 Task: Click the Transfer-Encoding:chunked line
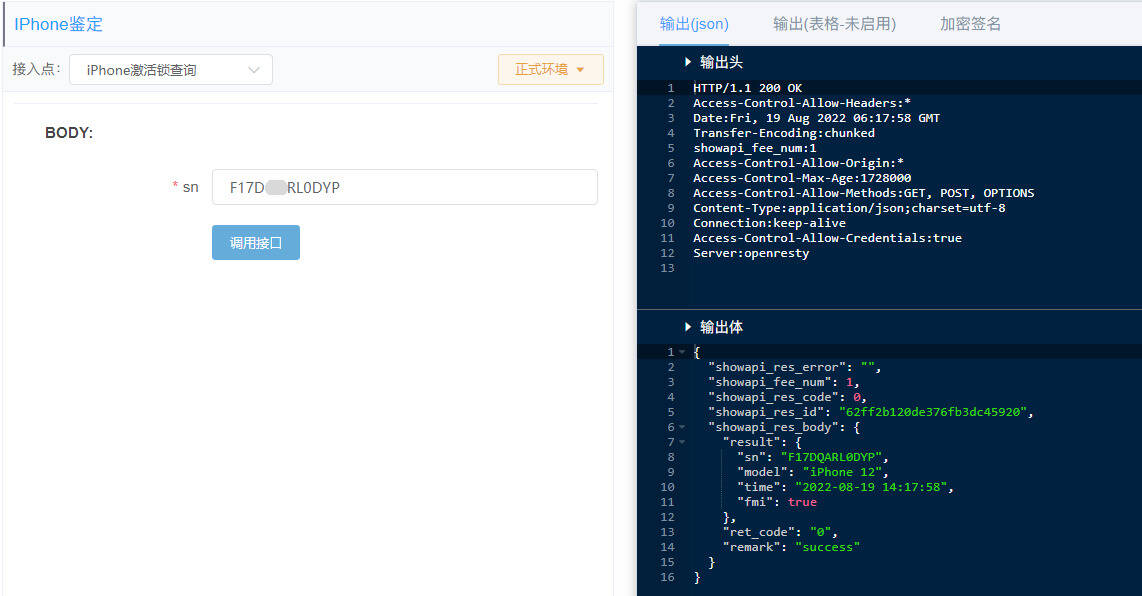click(784, 133)
